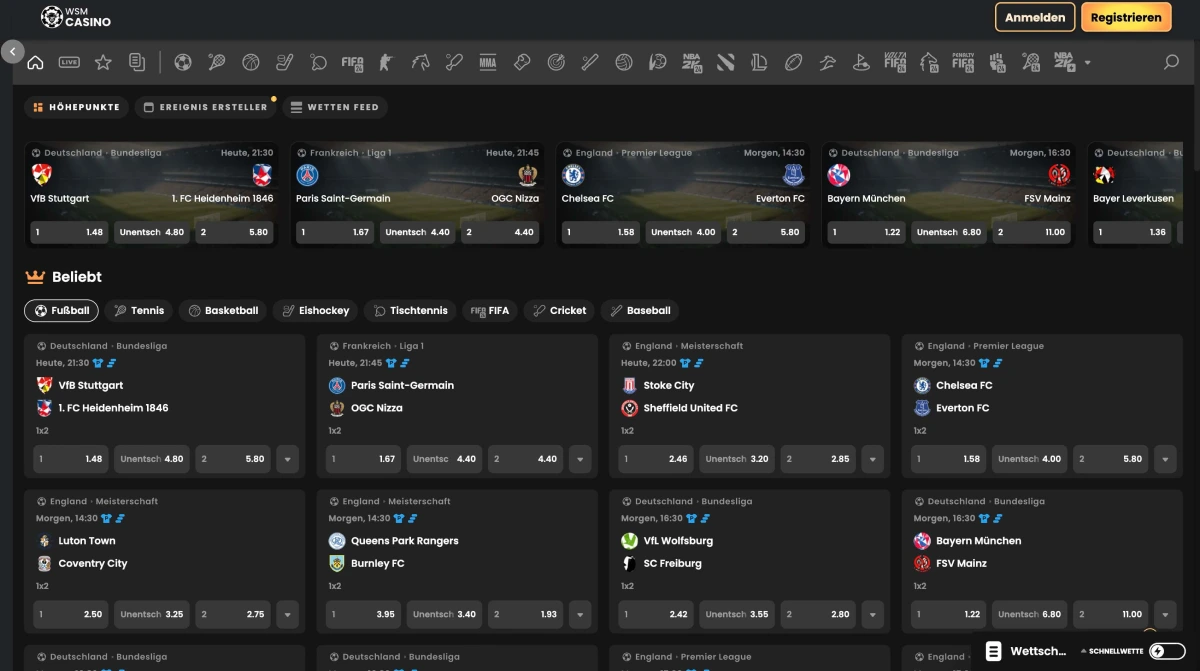Image resolution: width=1200 pixels, height=671 pixels.
Task: Open the LIVE events icon
Action: coord(69,62)
